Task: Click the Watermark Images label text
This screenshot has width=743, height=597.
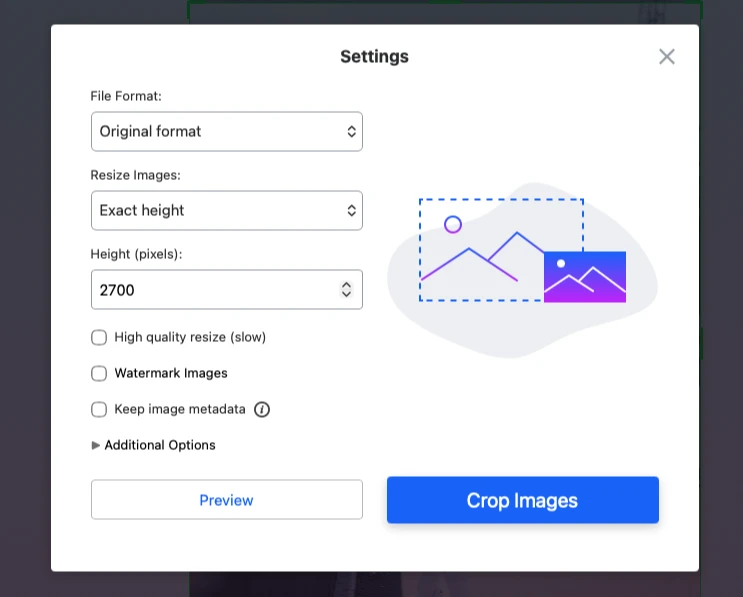Action: pyautogui.click(x=171, y=373)
